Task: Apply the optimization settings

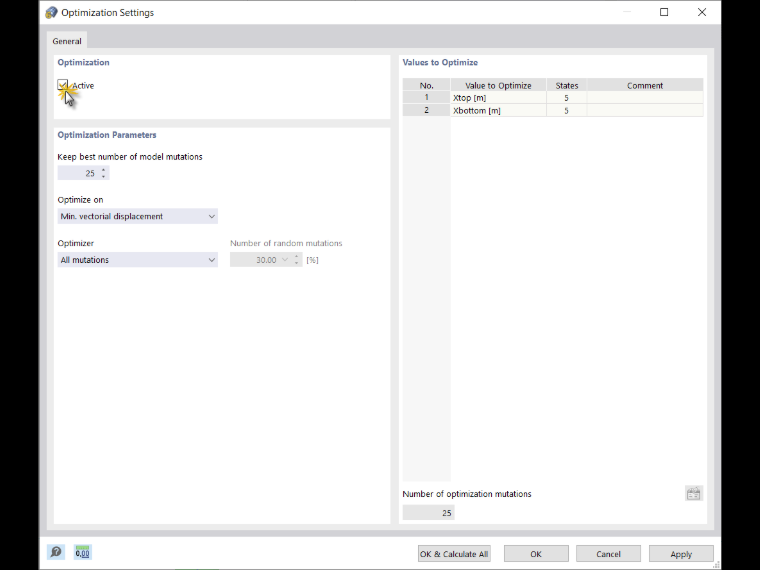Action: (x=681, y=554)
